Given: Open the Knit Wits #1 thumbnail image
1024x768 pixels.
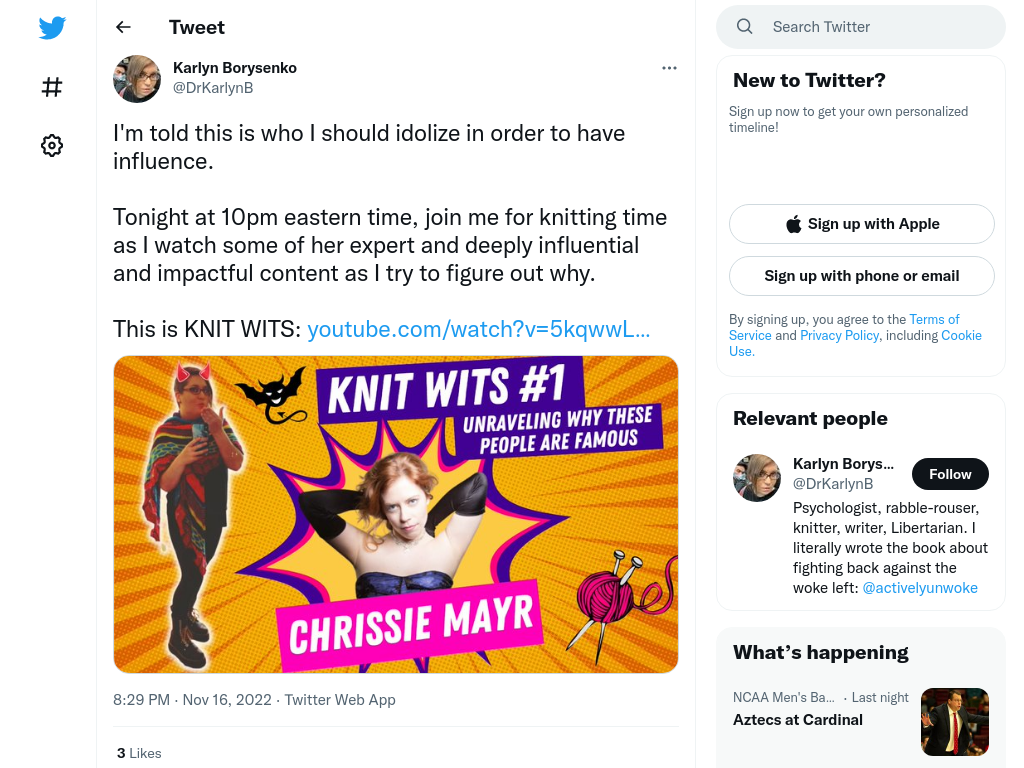Looking at the screenshot, I should tap(396, 514).
